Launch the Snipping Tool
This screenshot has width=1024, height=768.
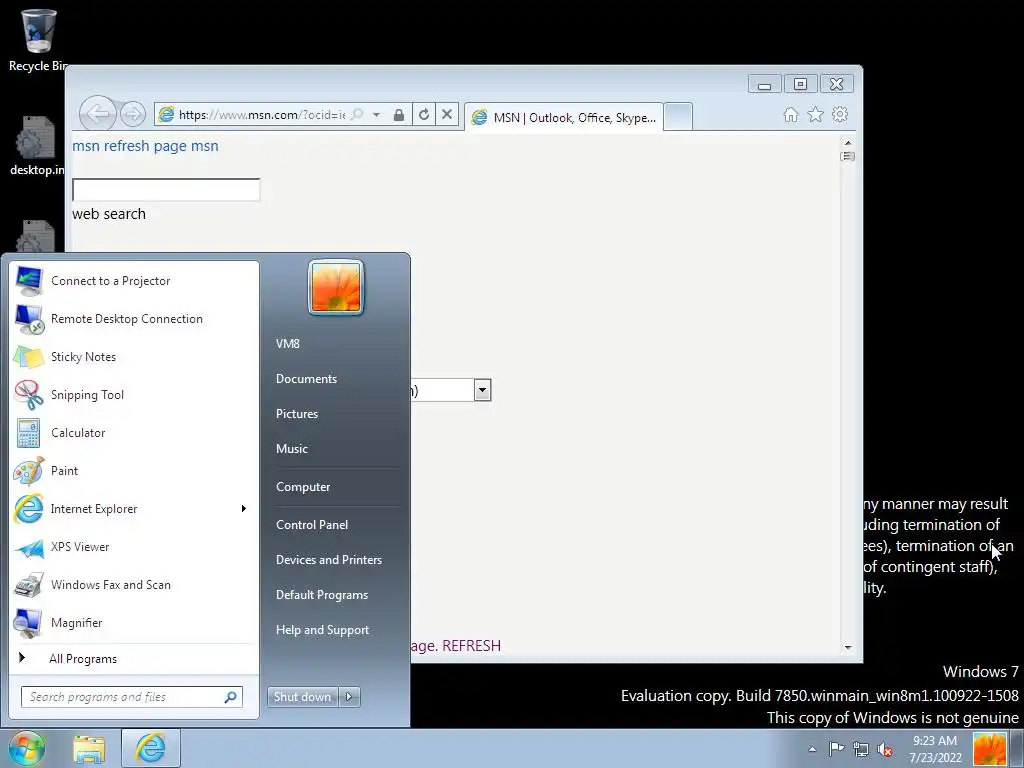(x=134, y=394)
